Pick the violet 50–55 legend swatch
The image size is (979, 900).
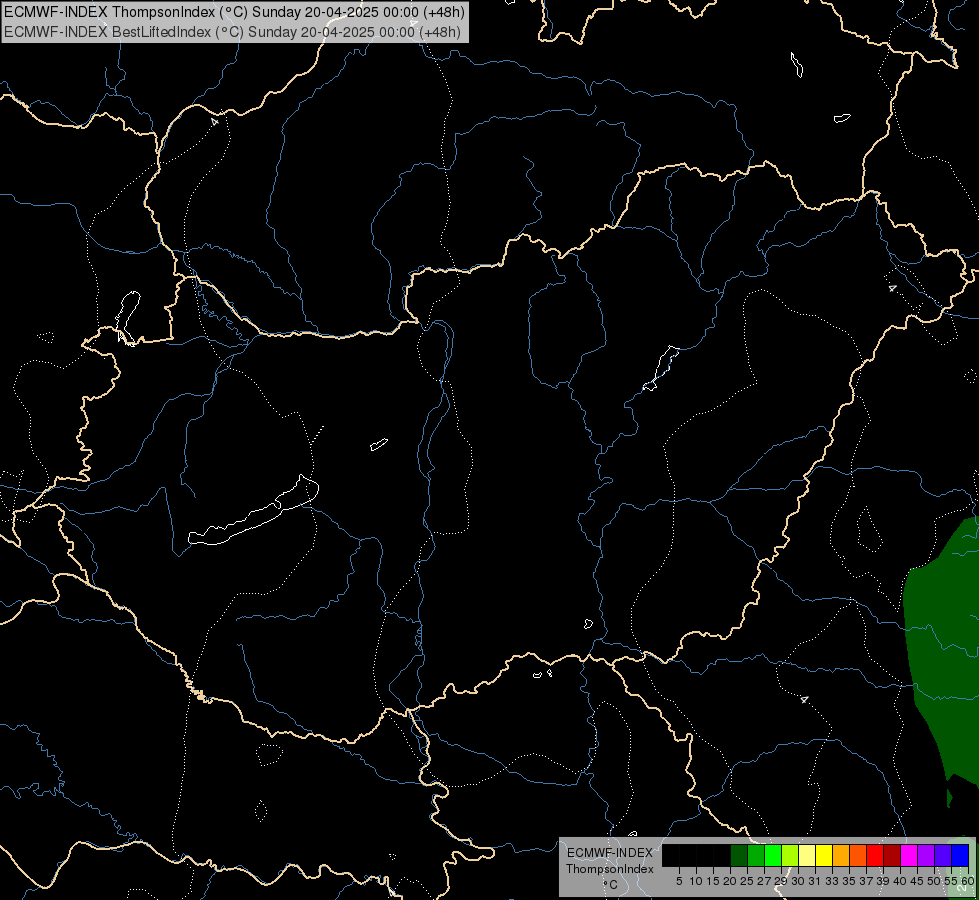coord(943,855)
